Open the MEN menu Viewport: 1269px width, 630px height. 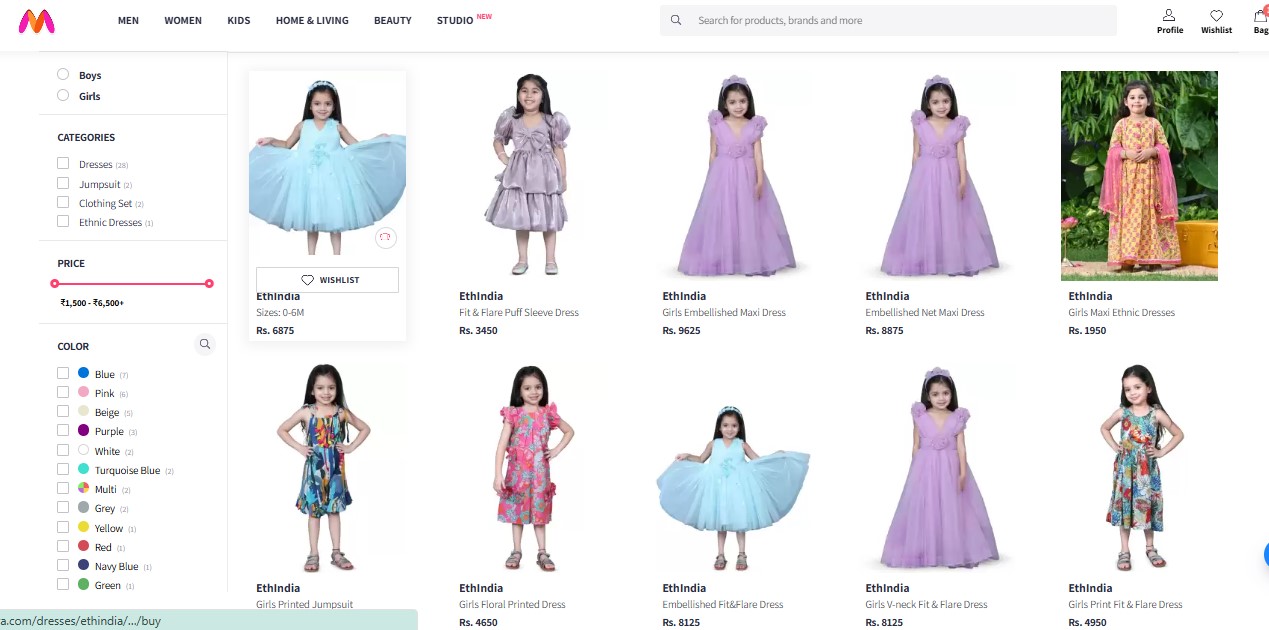tap(128, 20)
